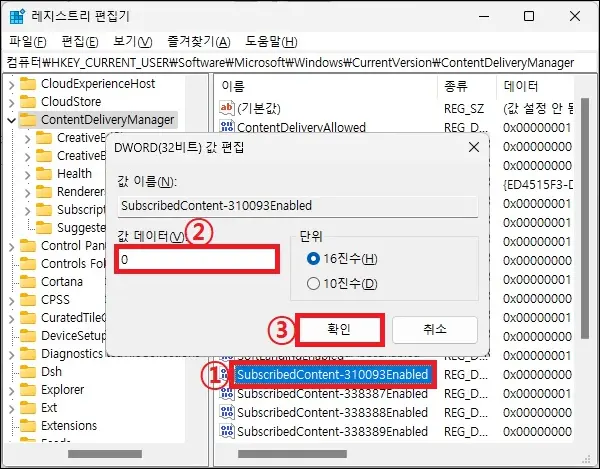The image size is (600, 469).
Task: Click the Cortana folder icon
Action: click(28, 282)
